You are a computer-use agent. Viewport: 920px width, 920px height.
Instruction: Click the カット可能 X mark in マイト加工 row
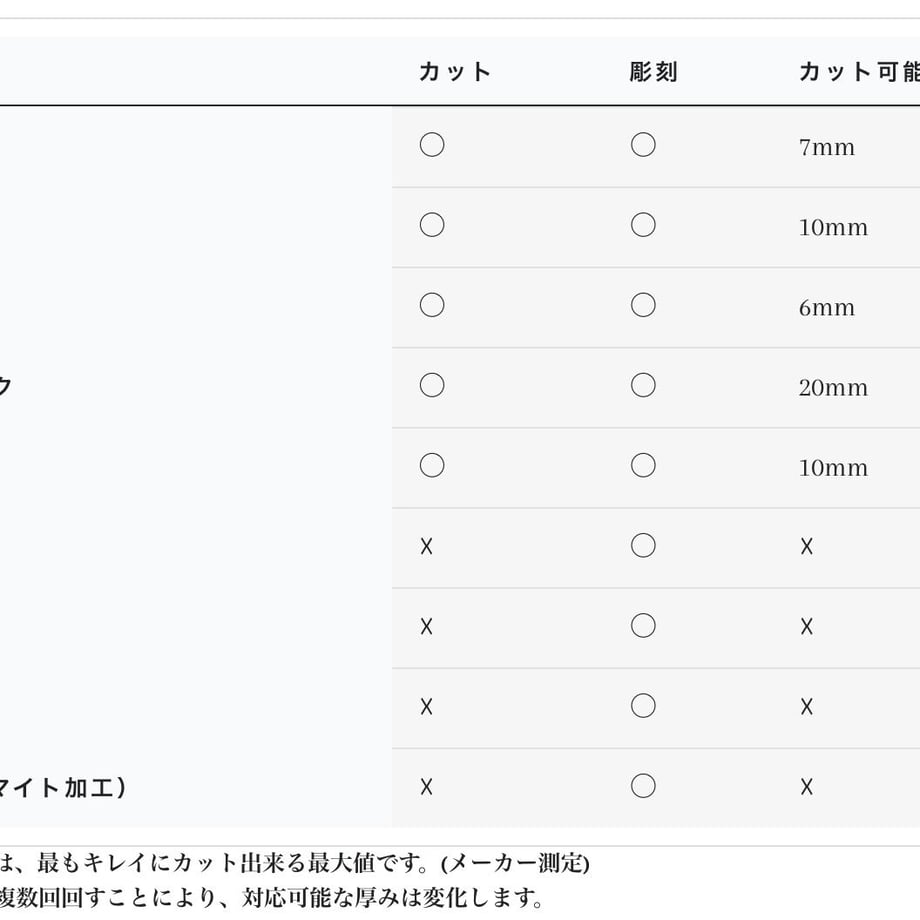tap(807, 787)
